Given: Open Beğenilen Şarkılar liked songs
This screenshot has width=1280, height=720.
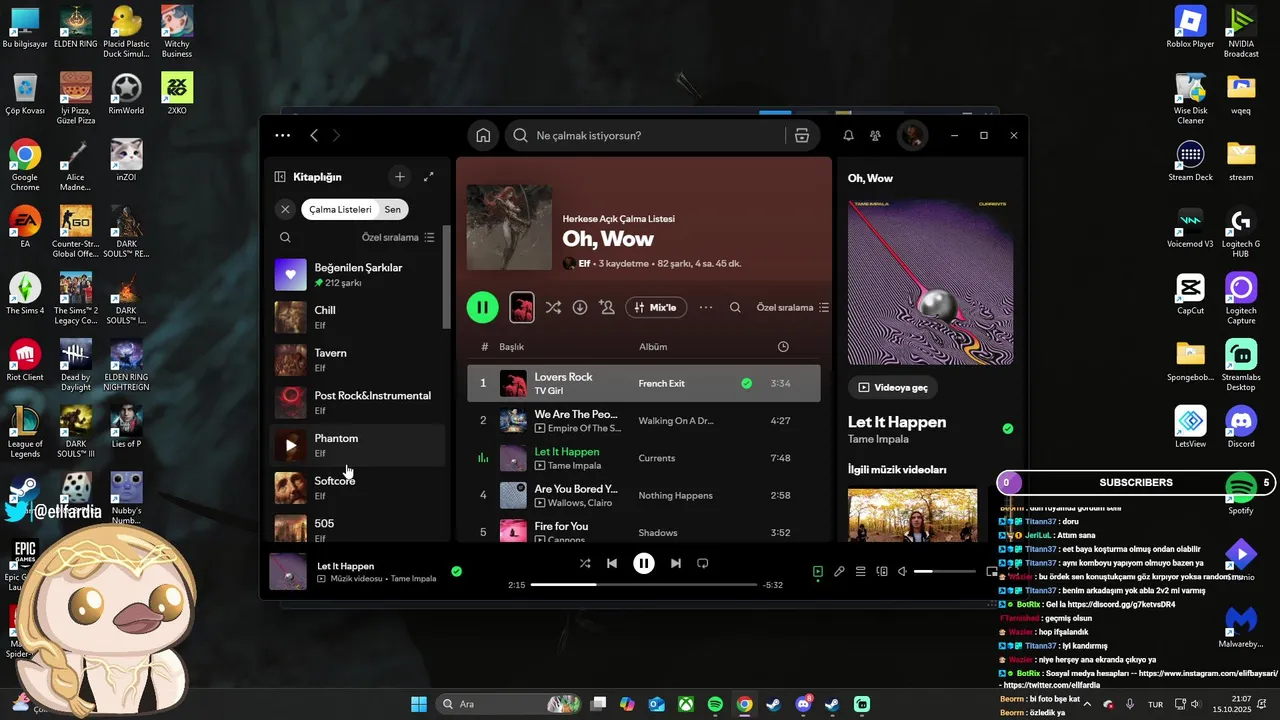Looking at the screenshot, I should tap(357, 275).
